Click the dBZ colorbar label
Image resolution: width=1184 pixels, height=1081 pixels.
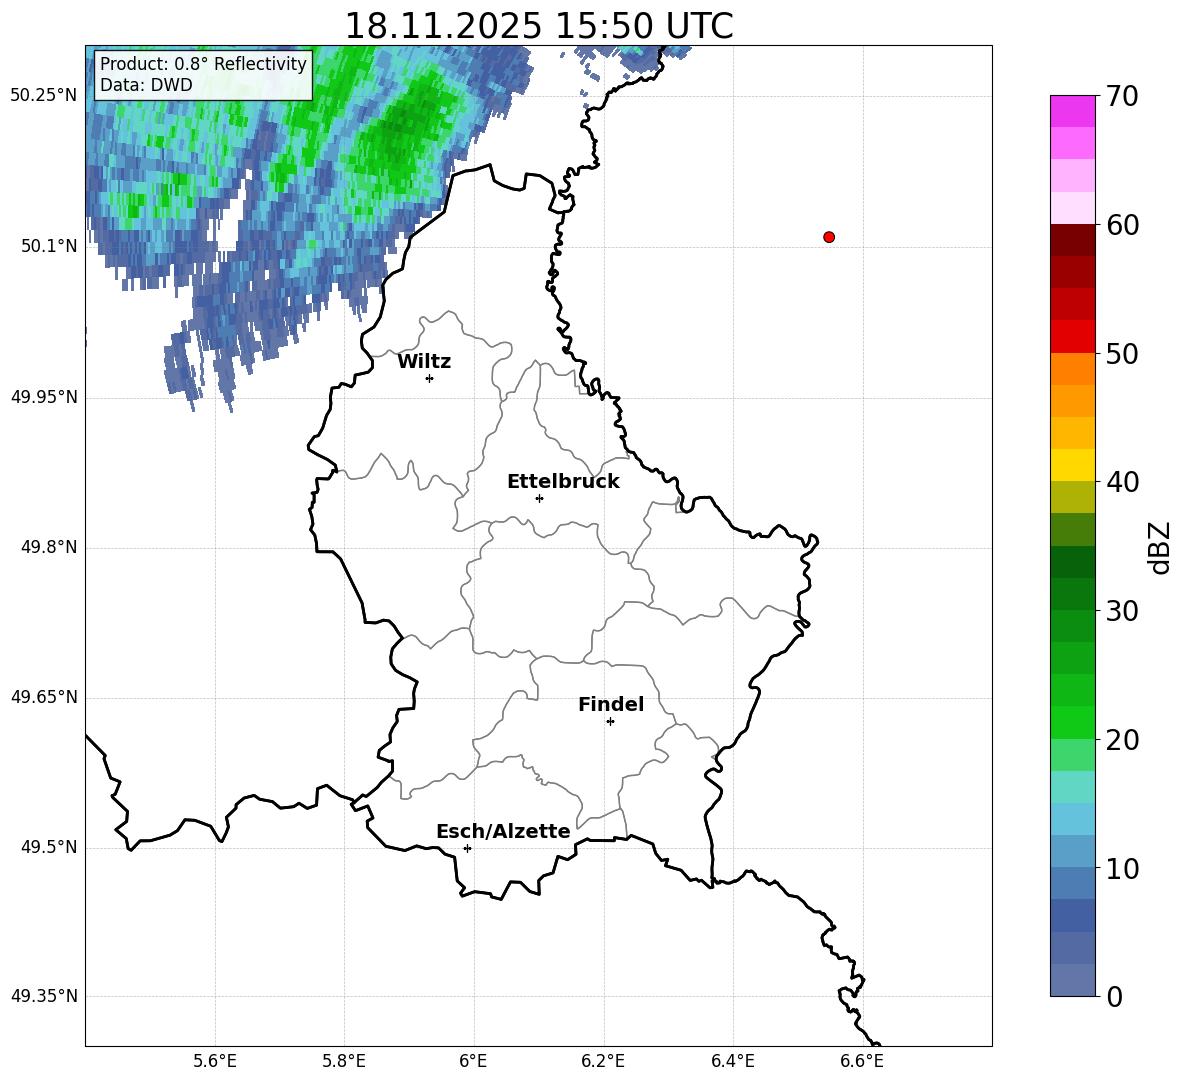click(x=1158, y=547)
